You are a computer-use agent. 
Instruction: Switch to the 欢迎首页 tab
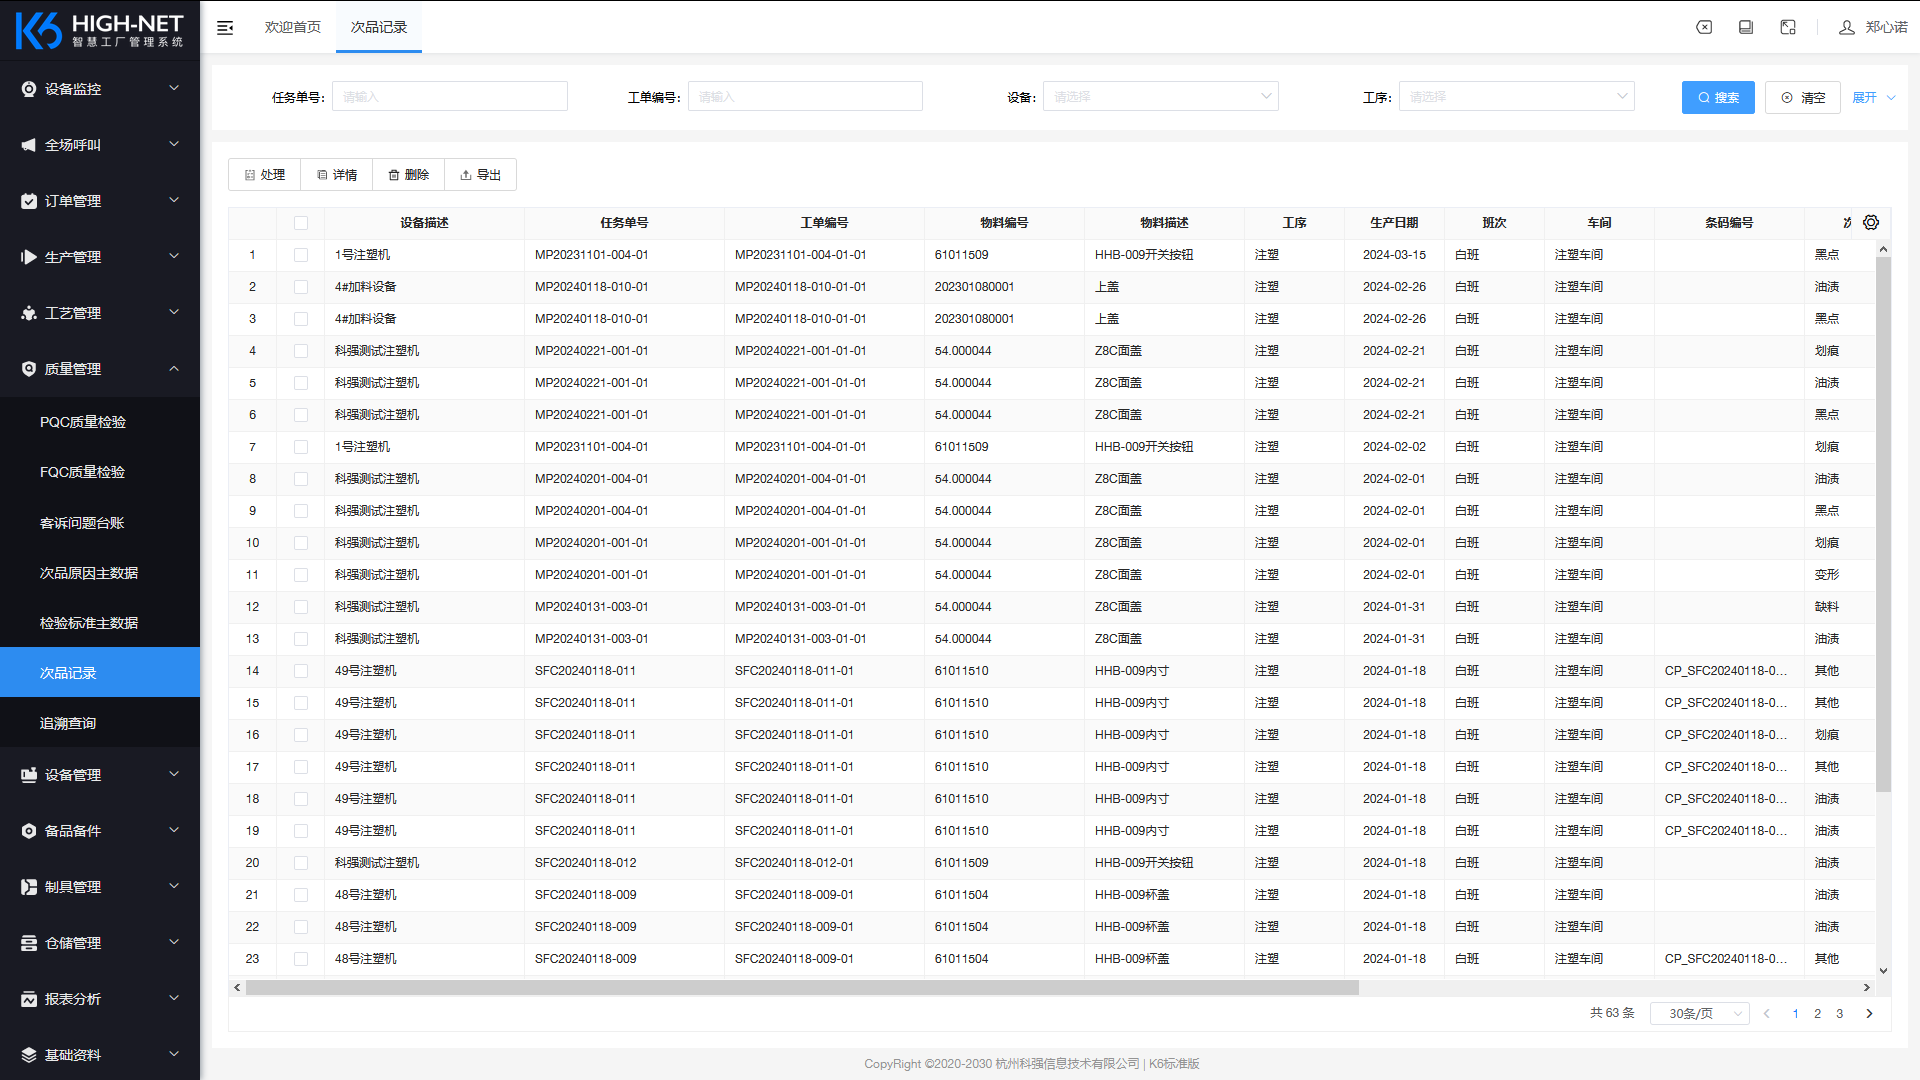292,27
